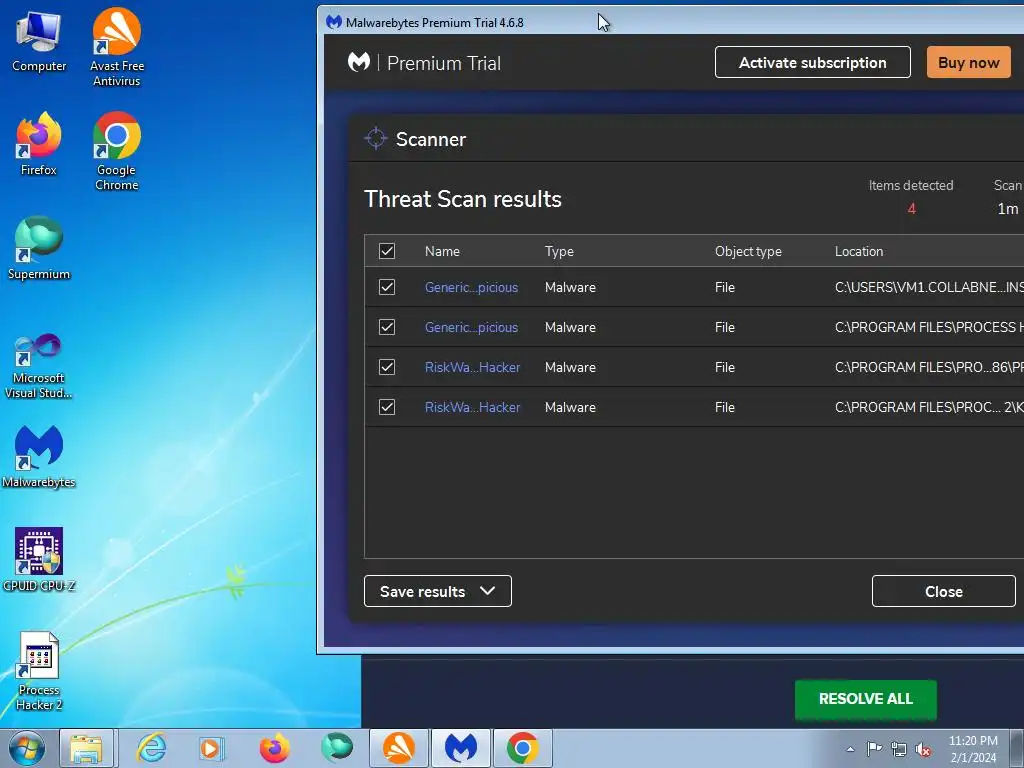The width and height of the screenshot is (1024, 768).
Task: Open the Generic threat link in USERS path row
Action: (471, 287)
